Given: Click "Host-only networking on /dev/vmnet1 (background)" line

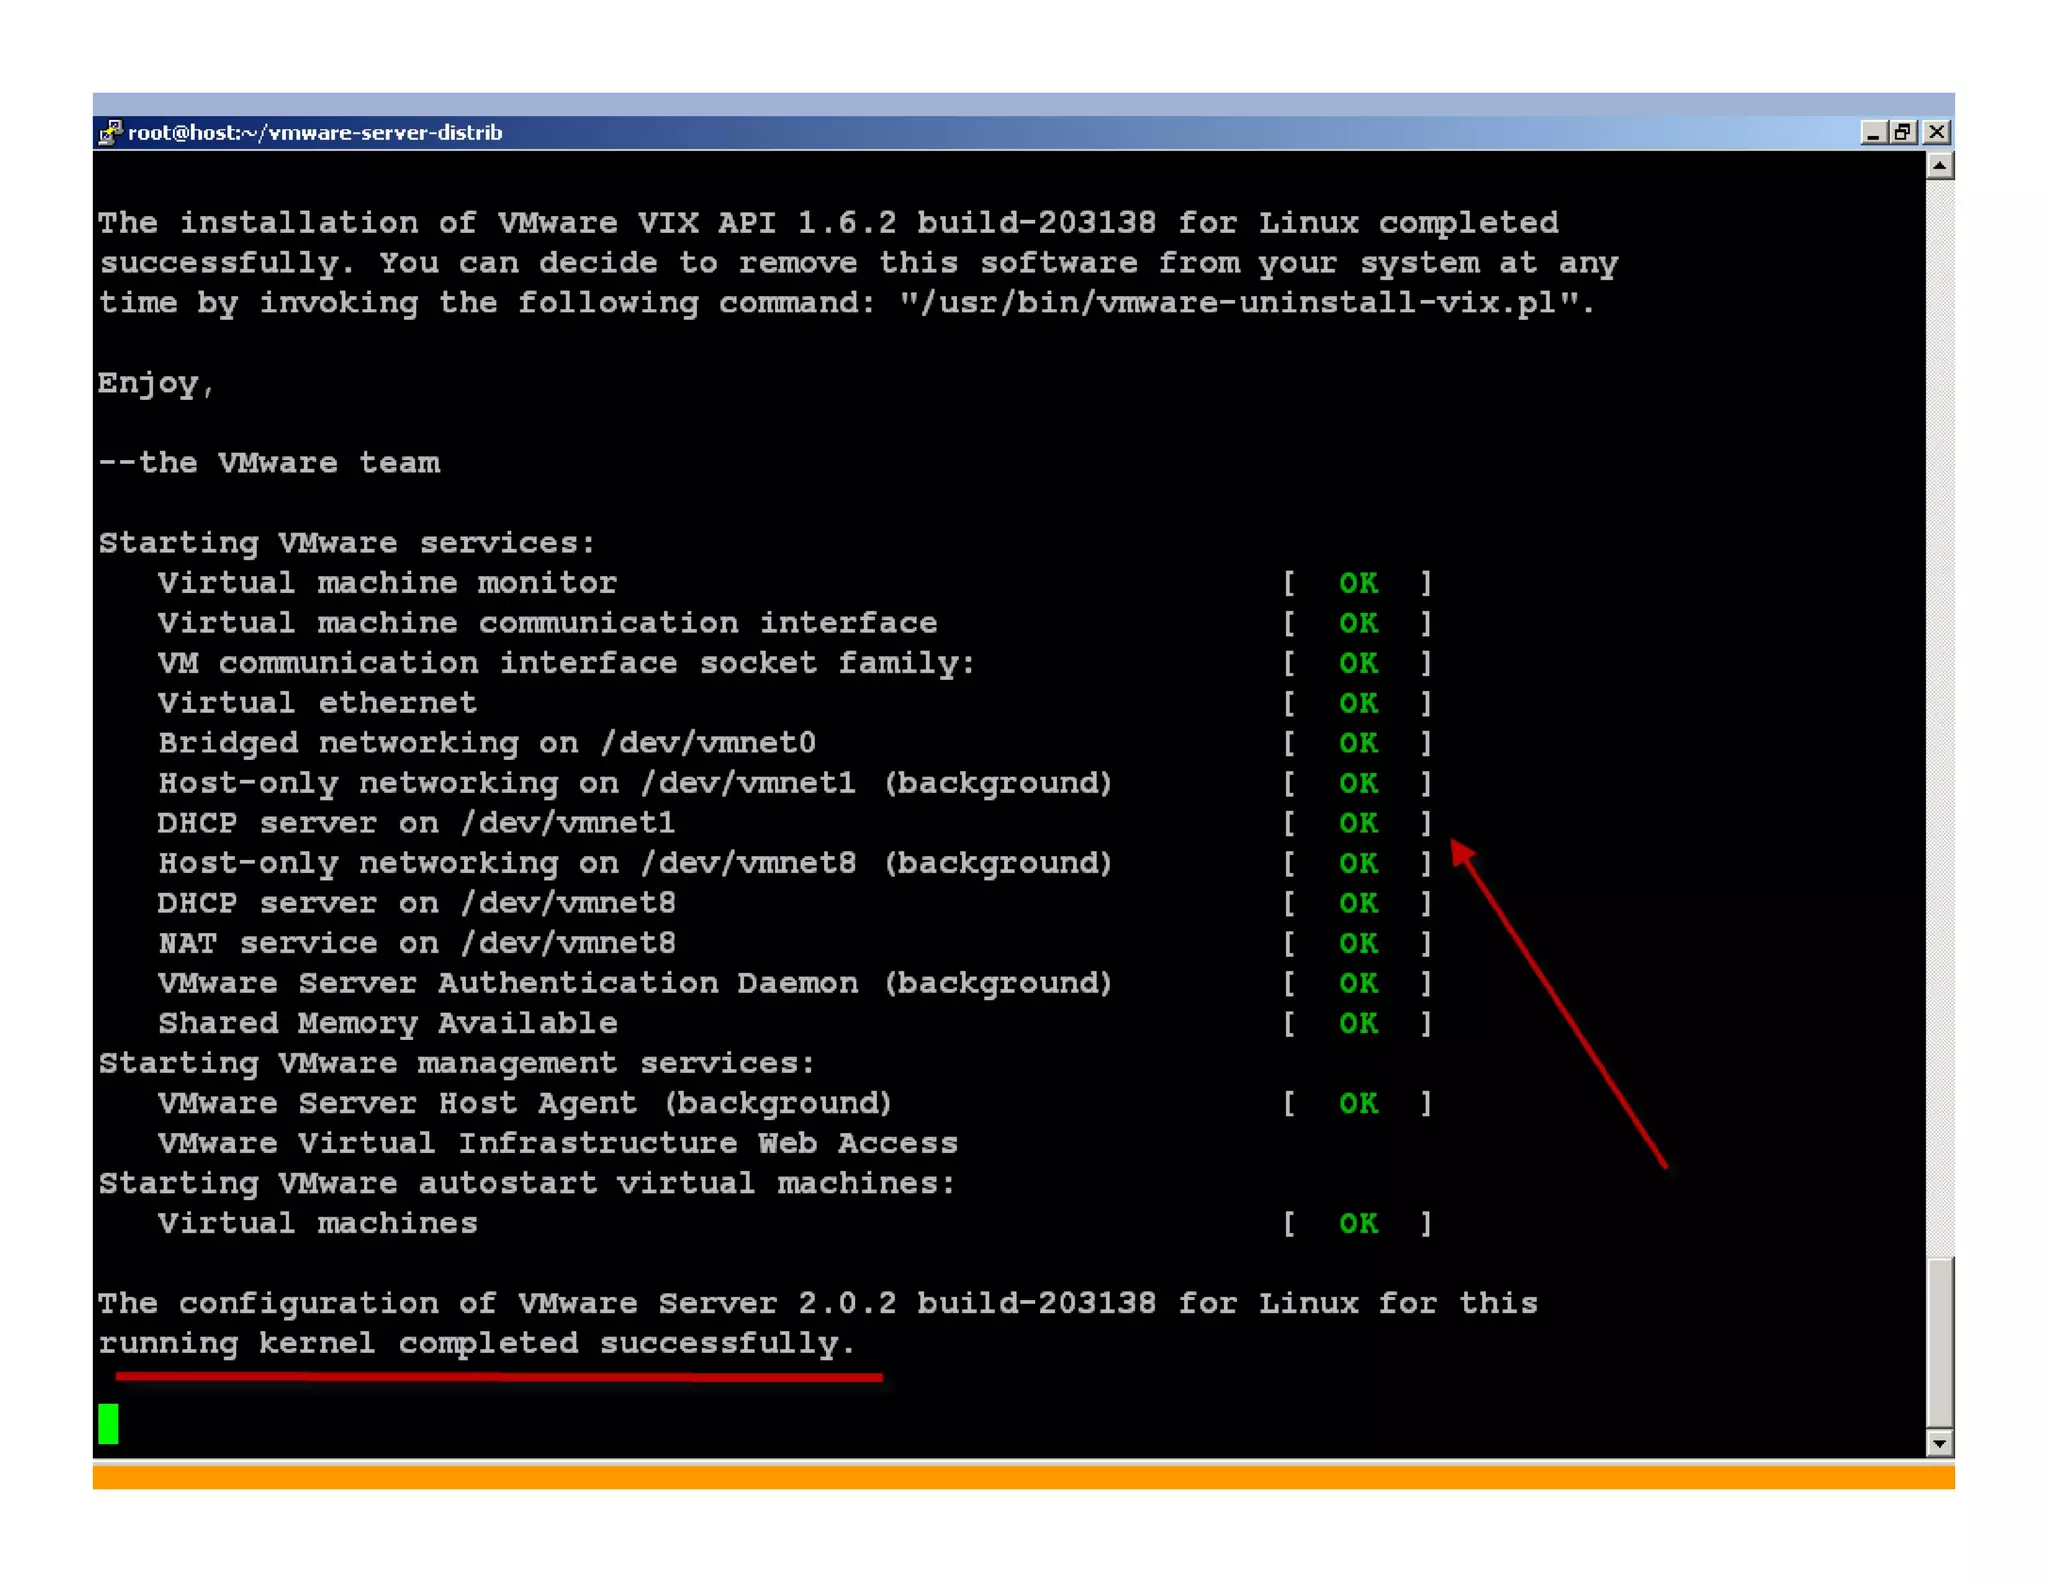Looking at the screenshot, I should pos(635,783).
